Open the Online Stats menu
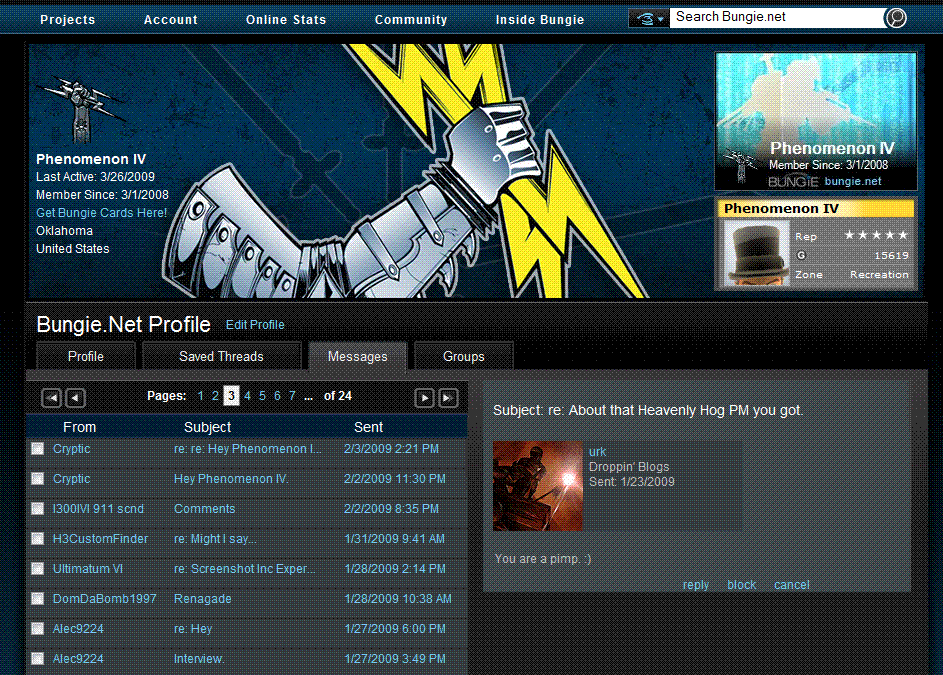The image size is (943, 675). [x=286, y=19]
